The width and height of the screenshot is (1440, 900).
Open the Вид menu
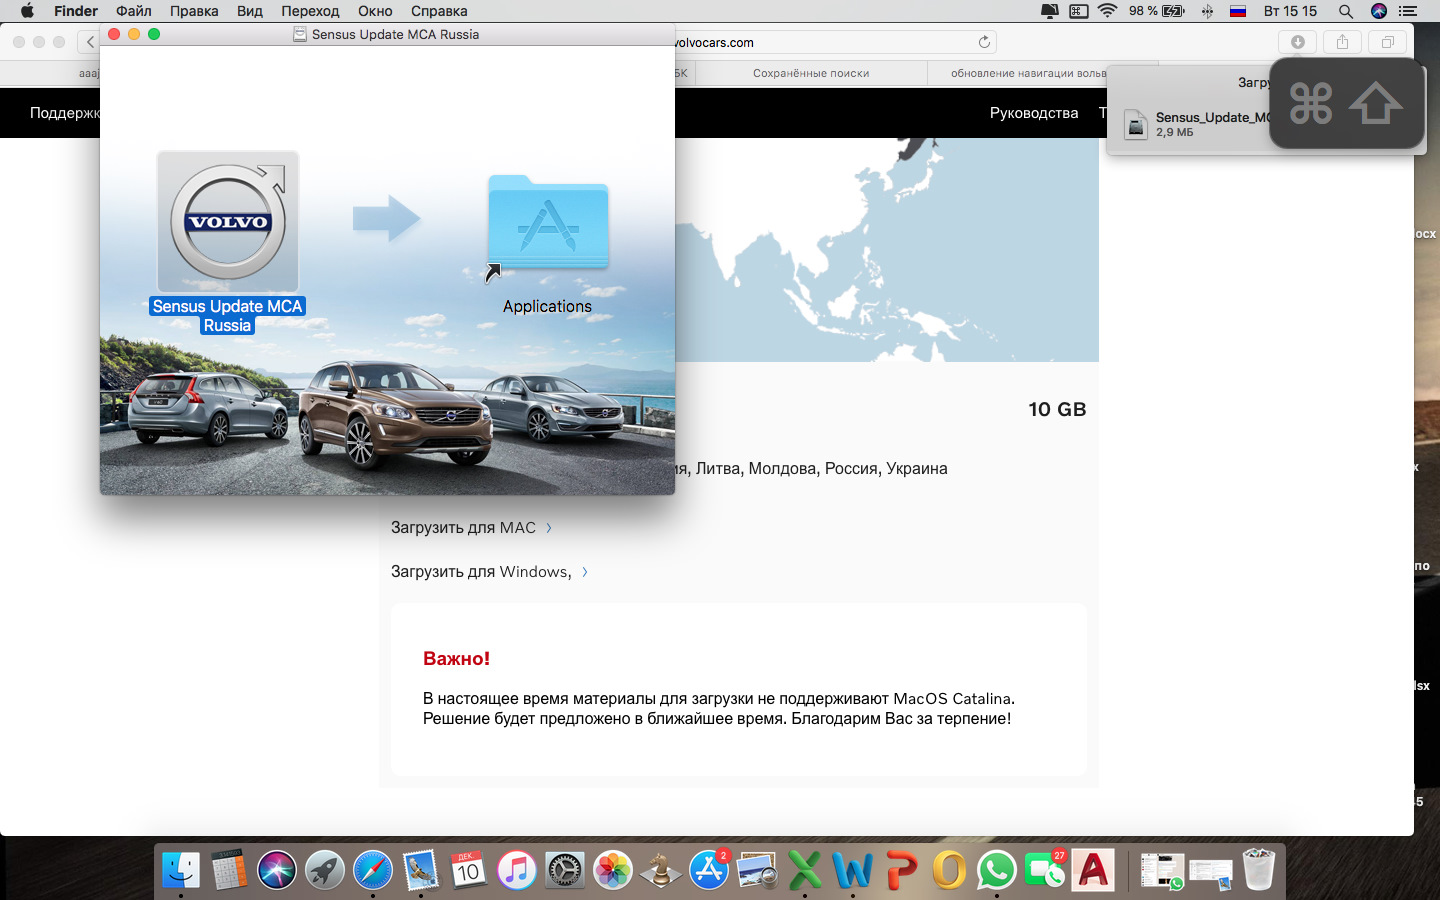250,11
